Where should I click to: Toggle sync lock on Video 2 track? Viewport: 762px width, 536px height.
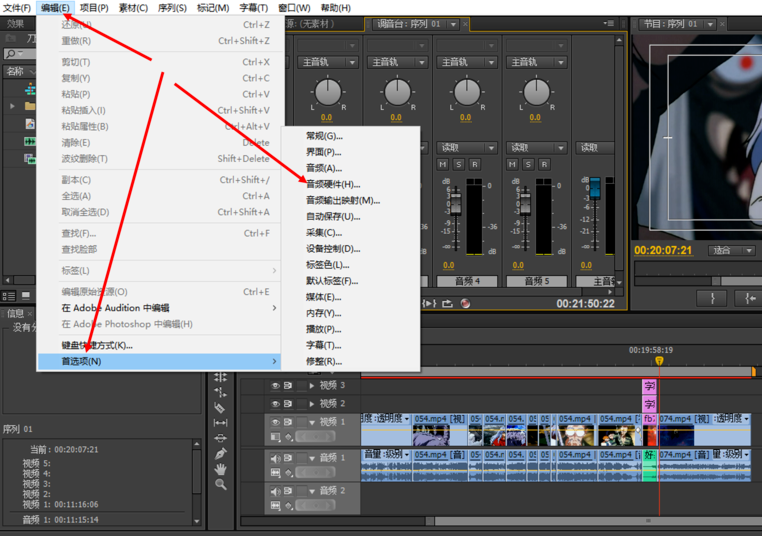tap(288, 404)
